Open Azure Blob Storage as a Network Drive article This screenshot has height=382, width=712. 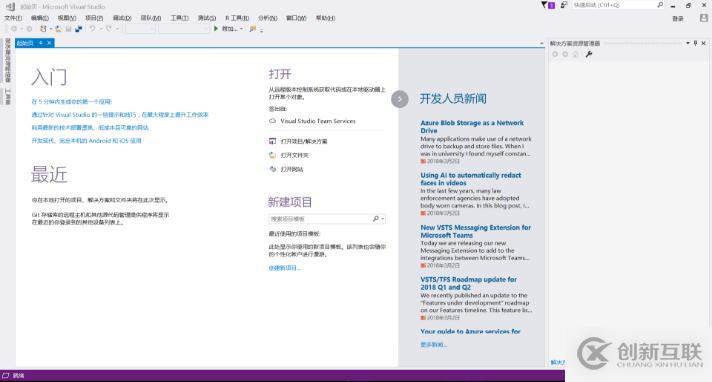(472, 127)
